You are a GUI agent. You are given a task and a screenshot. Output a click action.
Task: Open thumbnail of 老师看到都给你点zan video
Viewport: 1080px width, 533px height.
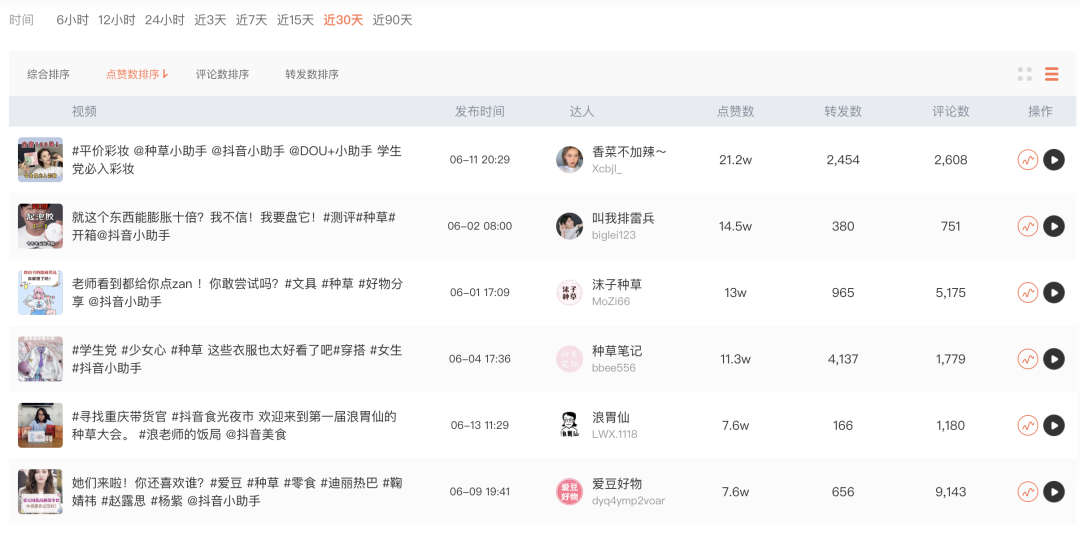point(41,293)
